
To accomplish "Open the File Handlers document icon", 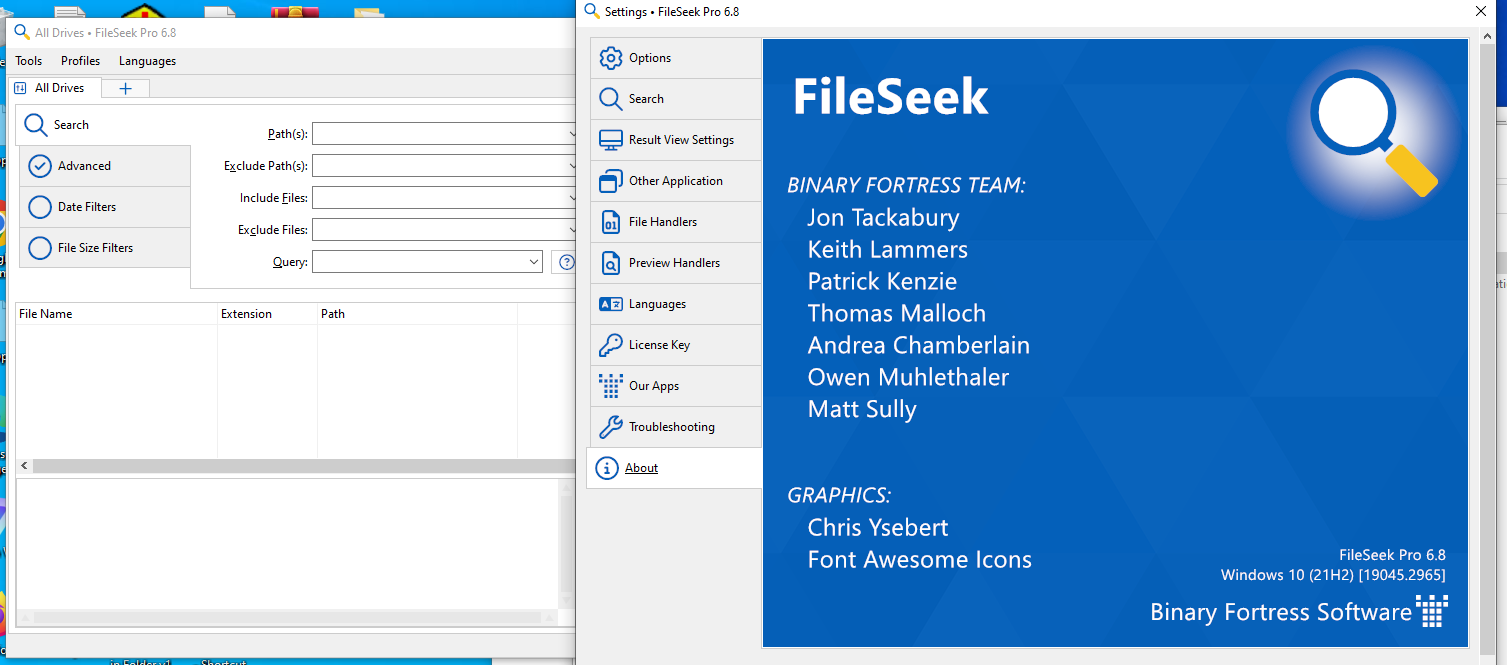I will click(x=610, y=222).
